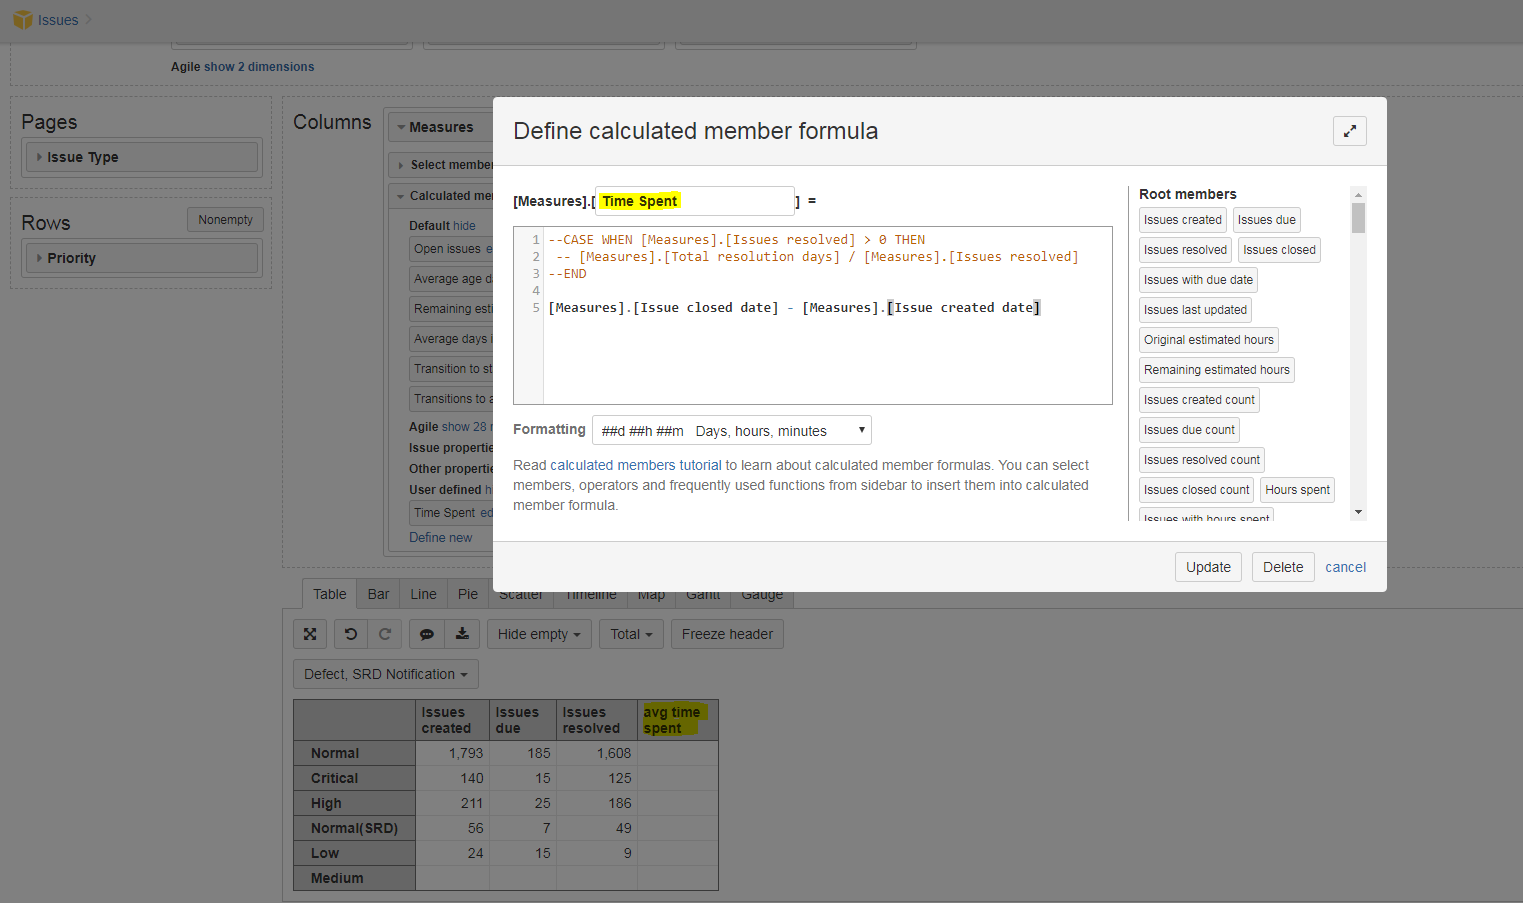Click the Issues resolved column header
1523x903 pixels.
point(596,720)
